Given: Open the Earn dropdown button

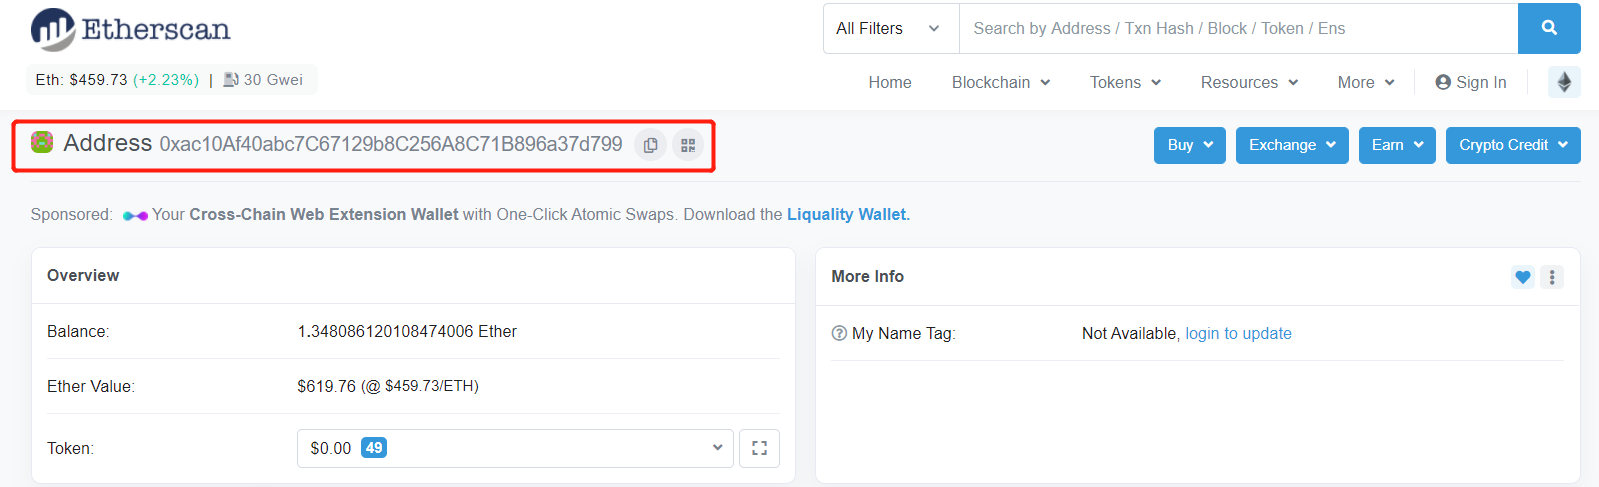Looking at the screenshot, I should click(x=1397, y=145).
